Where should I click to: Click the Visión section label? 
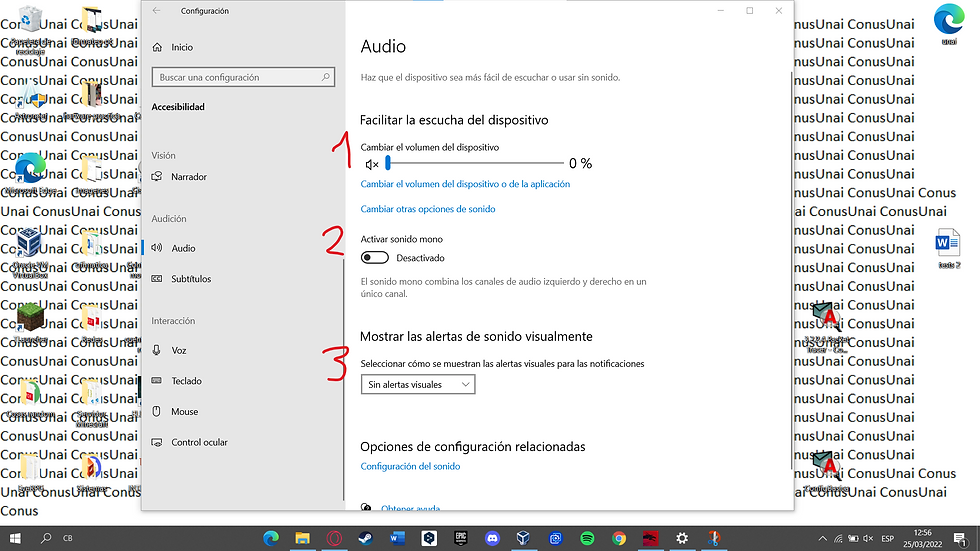(163, 156)
